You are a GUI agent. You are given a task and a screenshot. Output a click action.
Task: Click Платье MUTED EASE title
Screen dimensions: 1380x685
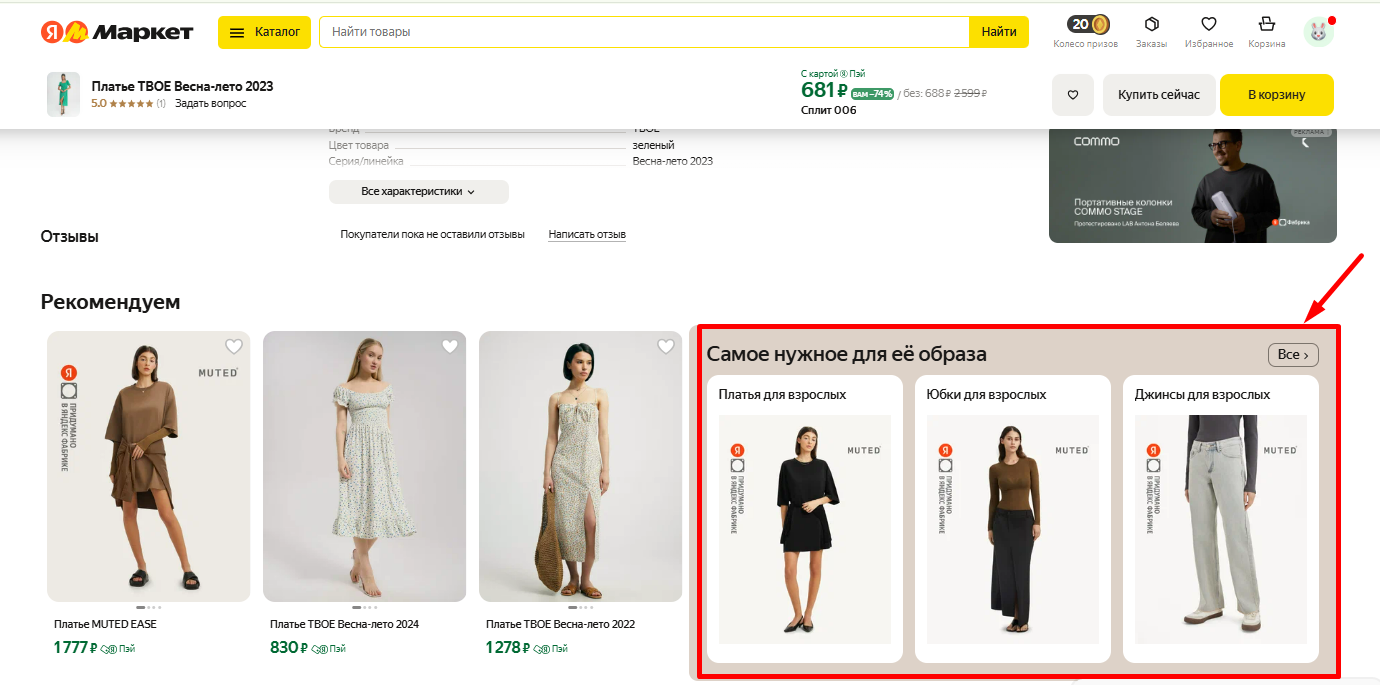tap(105, 624)
